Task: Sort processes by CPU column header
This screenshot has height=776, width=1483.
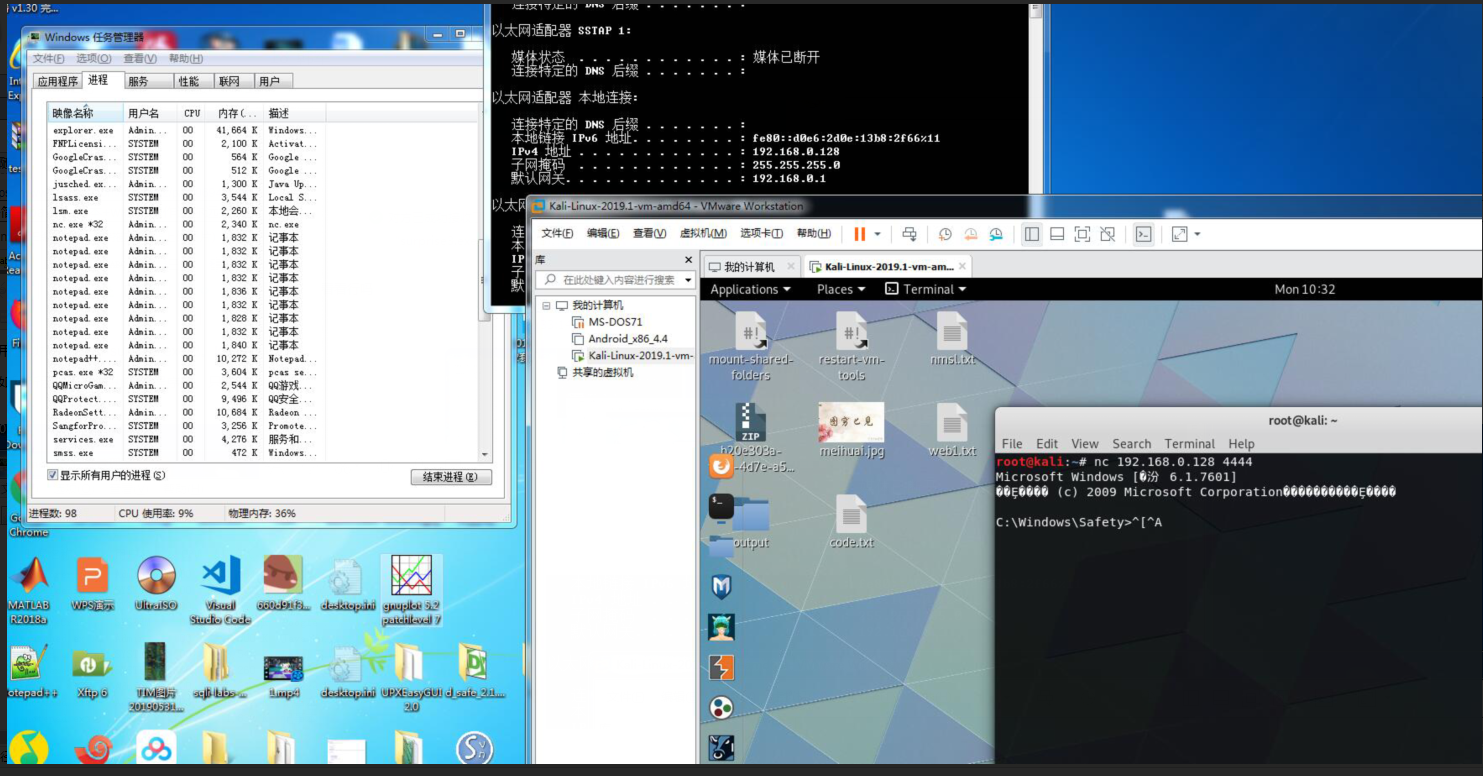Action: coord(192,113)
